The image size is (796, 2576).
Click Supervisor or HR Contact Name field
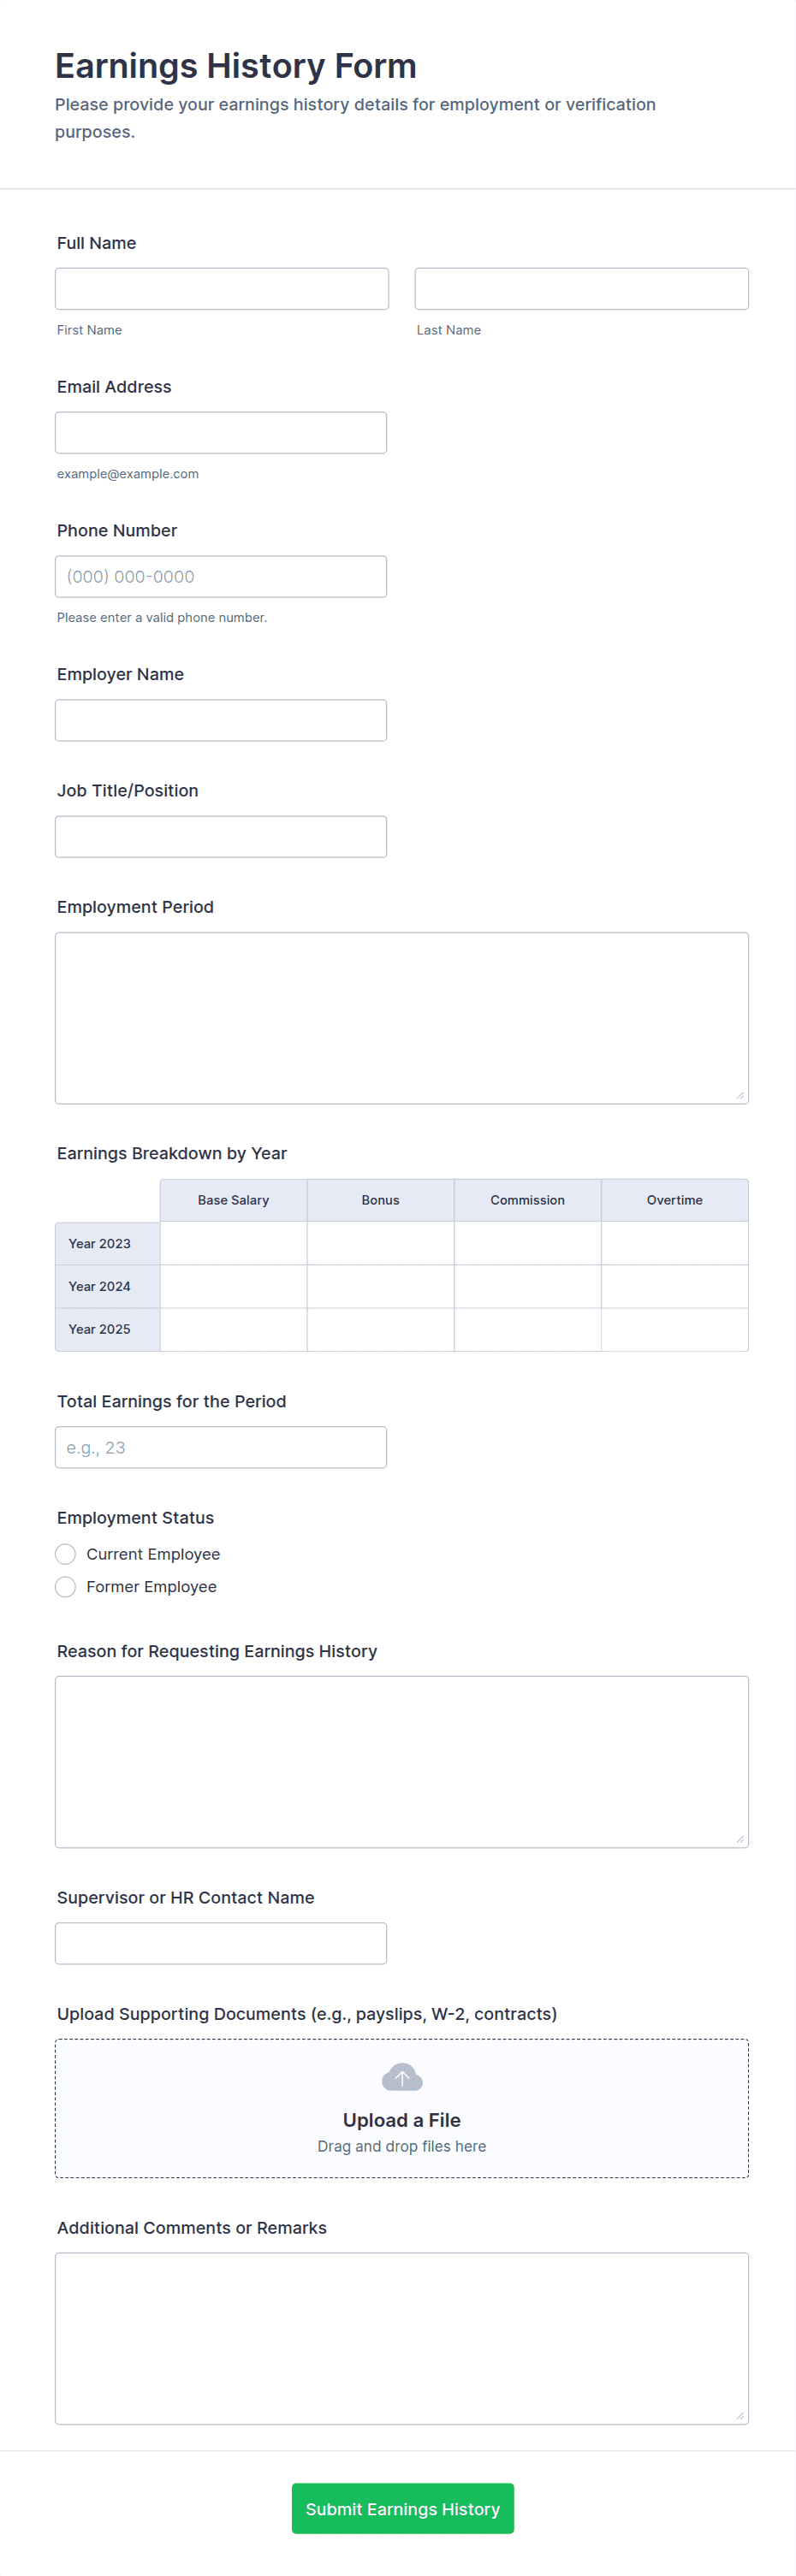pyautogui.click(x=221, y=1943)
